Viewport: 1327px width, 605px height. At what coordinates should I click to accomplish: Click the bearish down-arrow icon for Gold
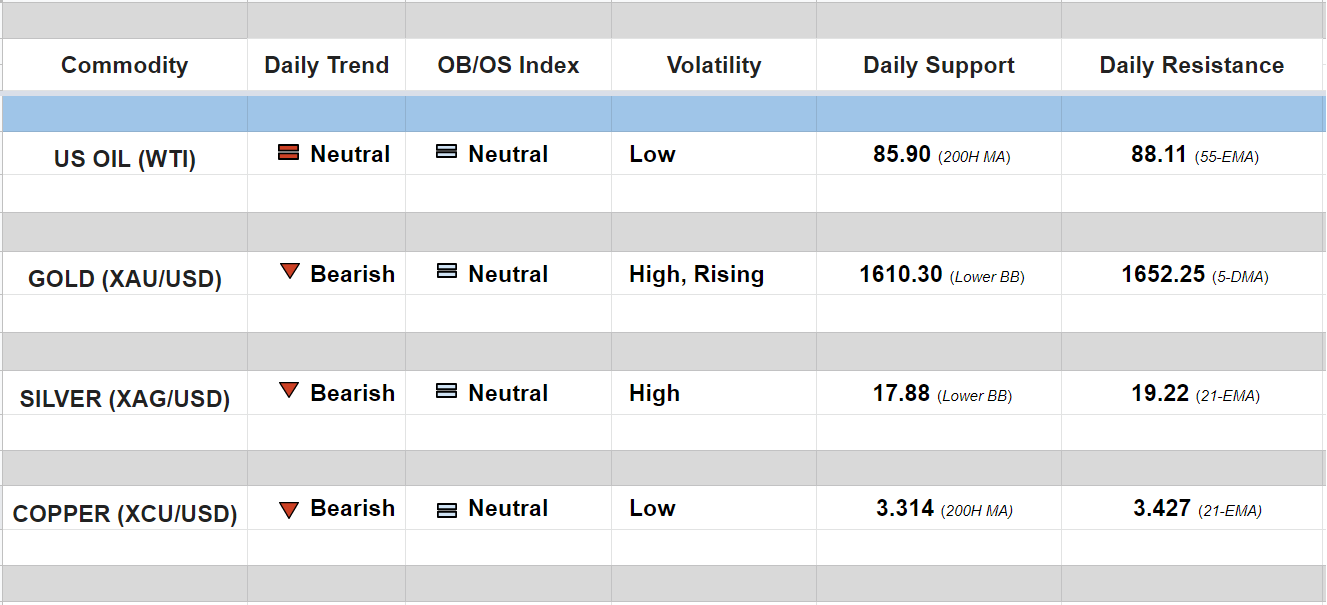click(290, 271)
